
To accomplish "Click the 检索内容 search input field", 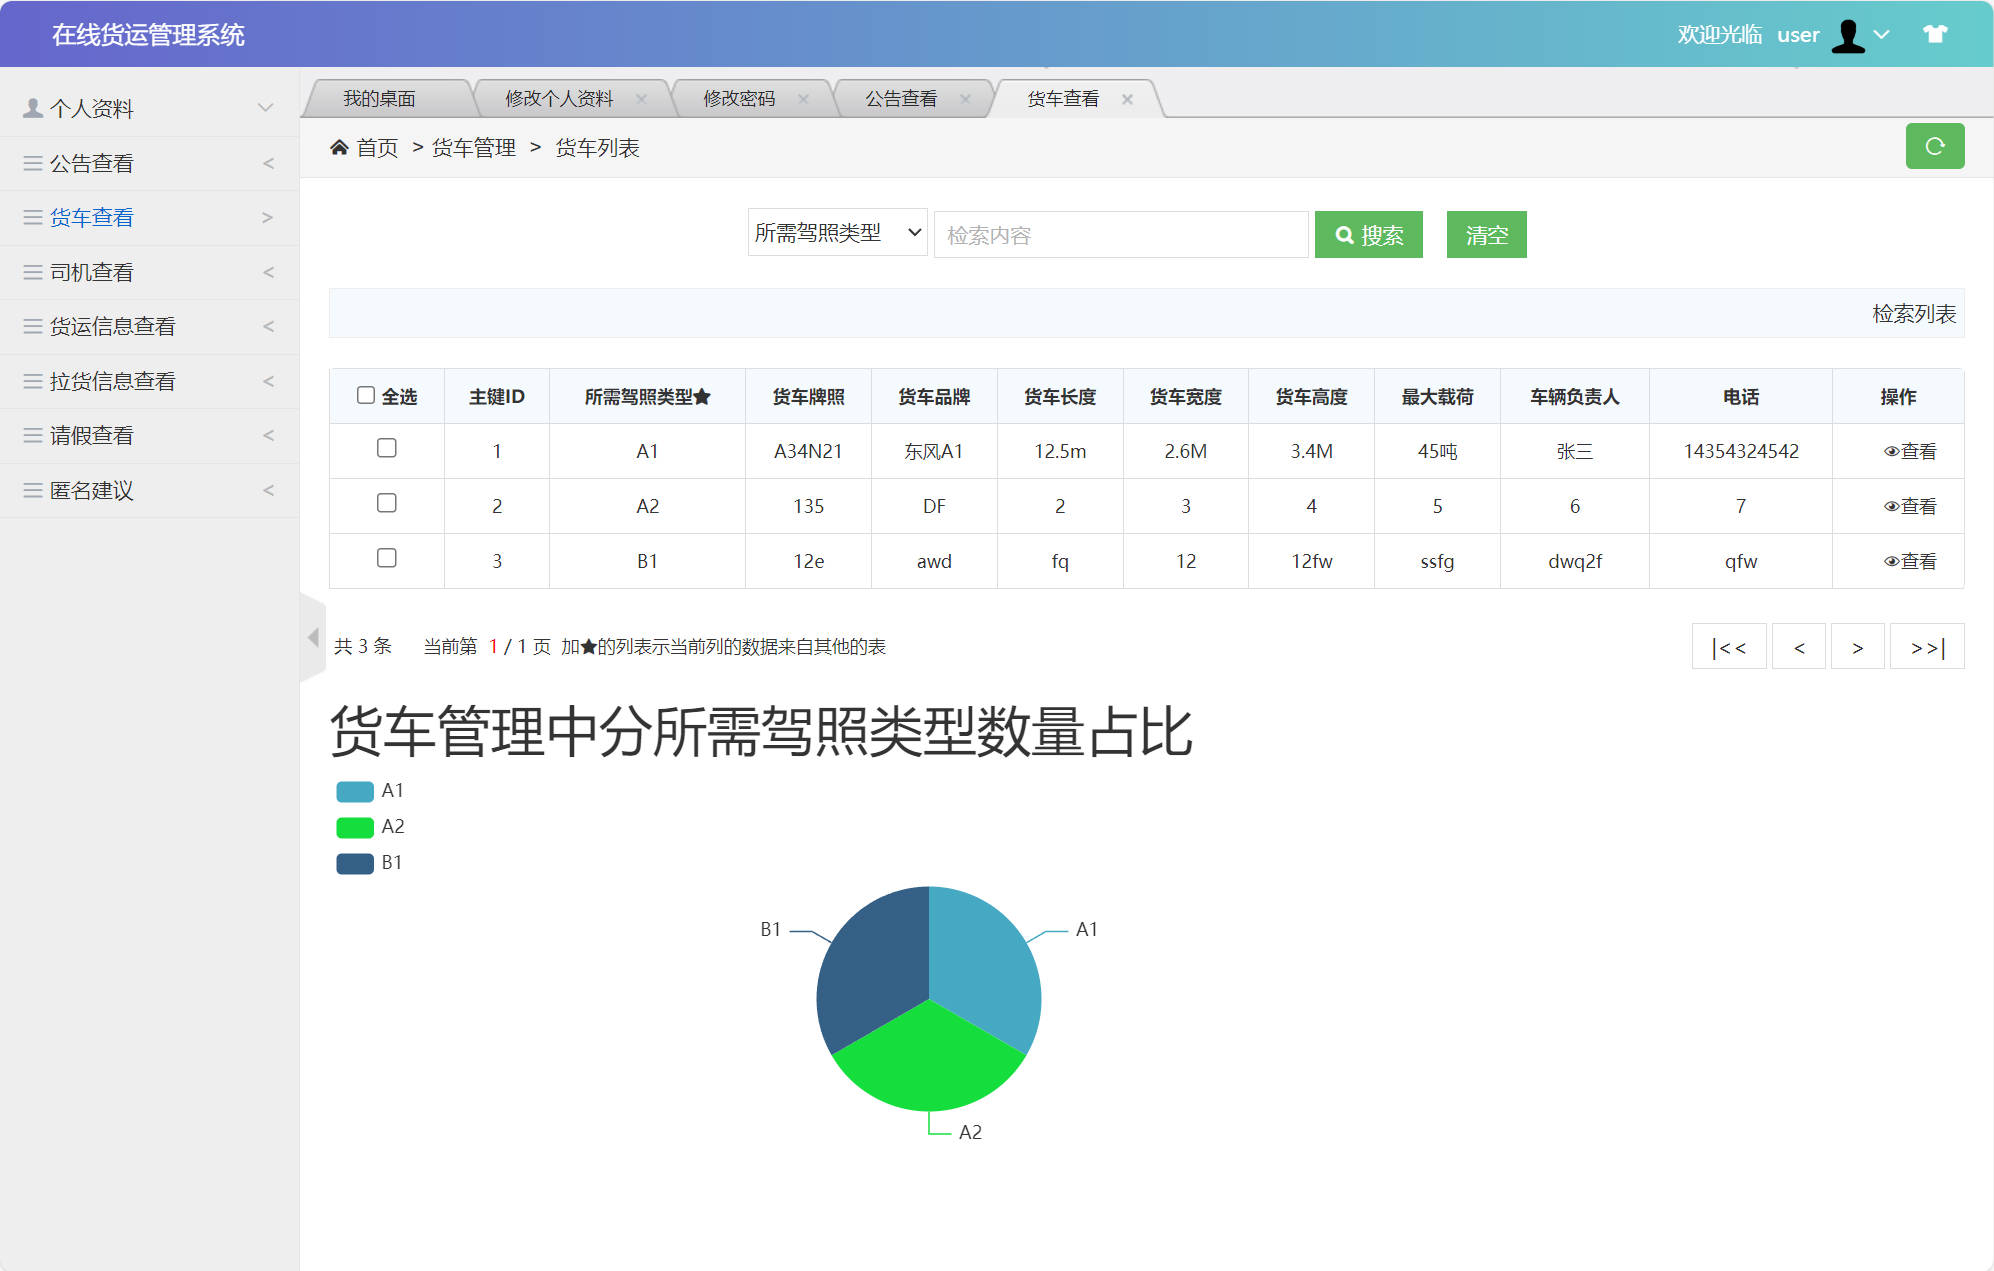I will (x=1120, y=234).
